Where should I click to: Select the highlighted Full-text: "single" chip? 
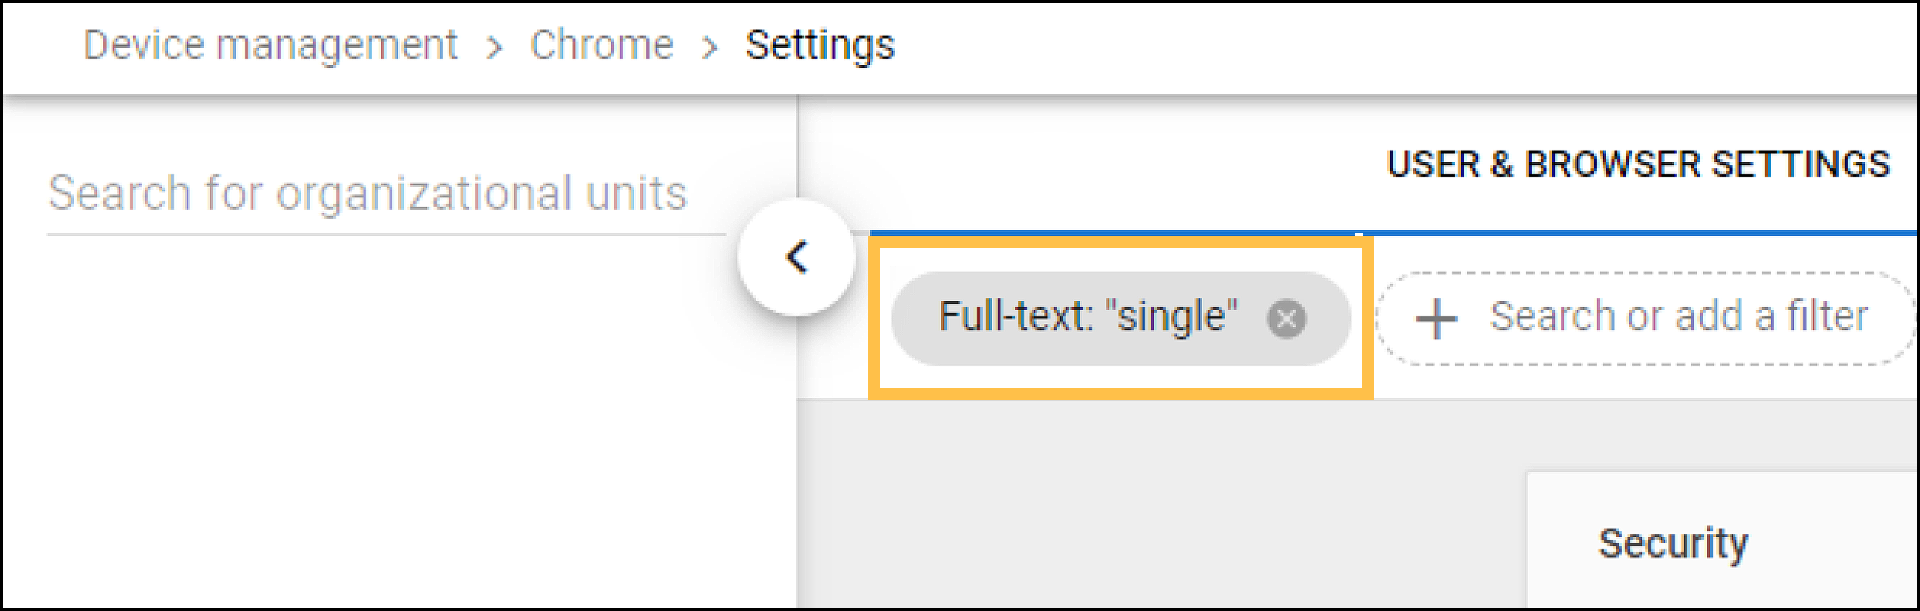tap(1090, 316)
